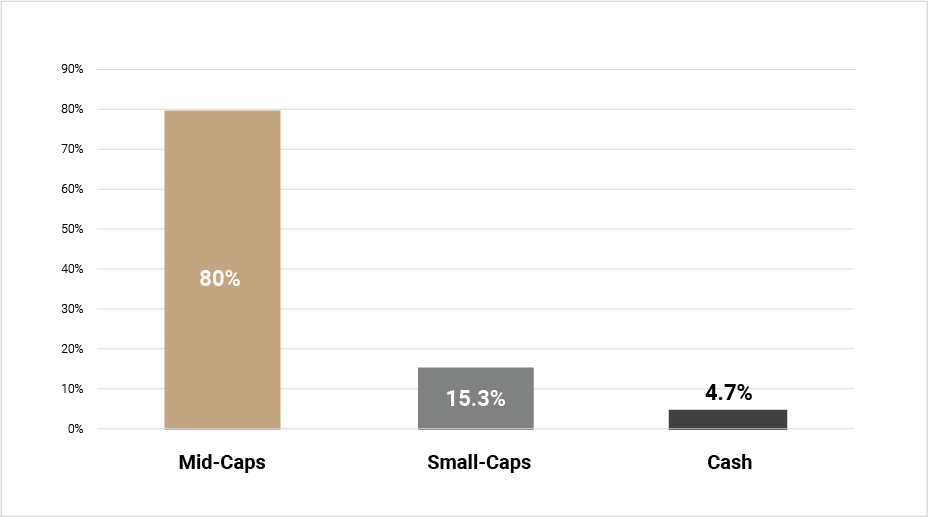The width and height of the screenshot is (928, 517).
Task: Click the 40% axis label
Action: pos(72,269)
